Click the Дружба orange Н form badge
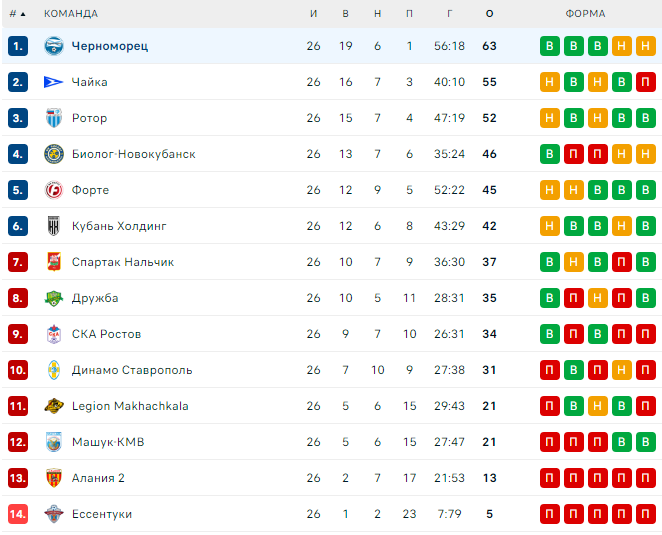This screenshot has width=662, height=535. click(x=597, y=298)
